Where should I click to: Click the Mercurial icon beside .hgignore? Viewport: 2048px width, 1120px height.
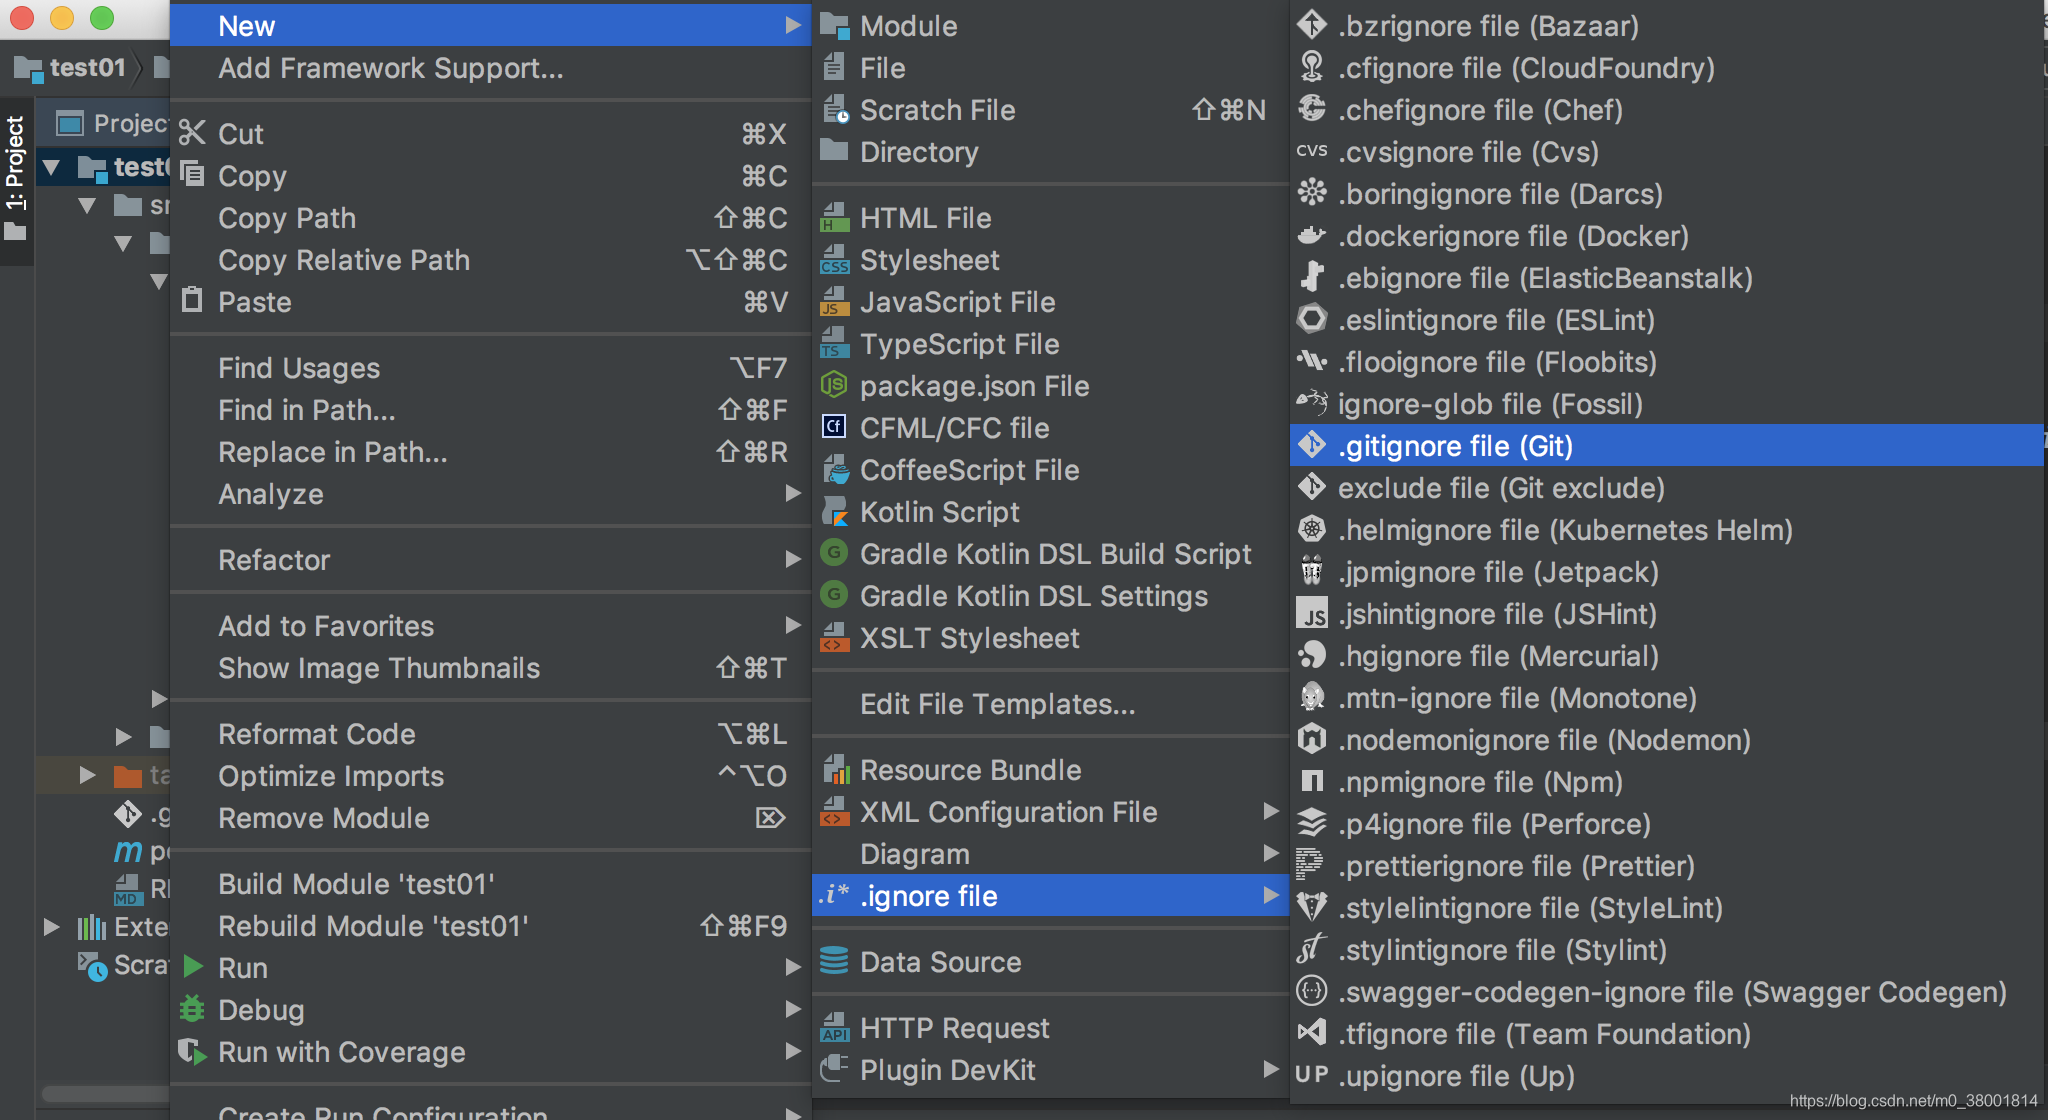click(1311, 656)
